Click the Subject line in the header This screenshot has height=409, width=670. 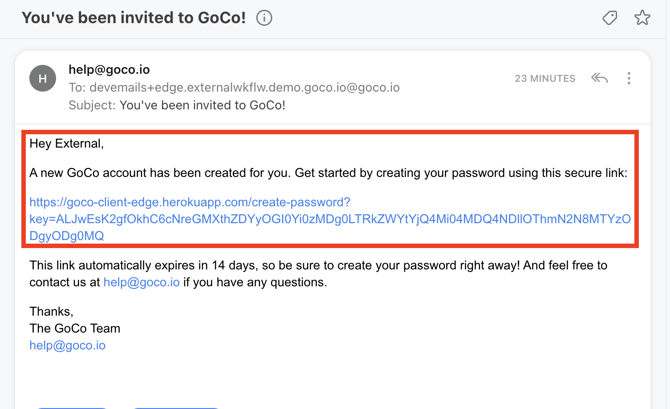click(177, 105)
